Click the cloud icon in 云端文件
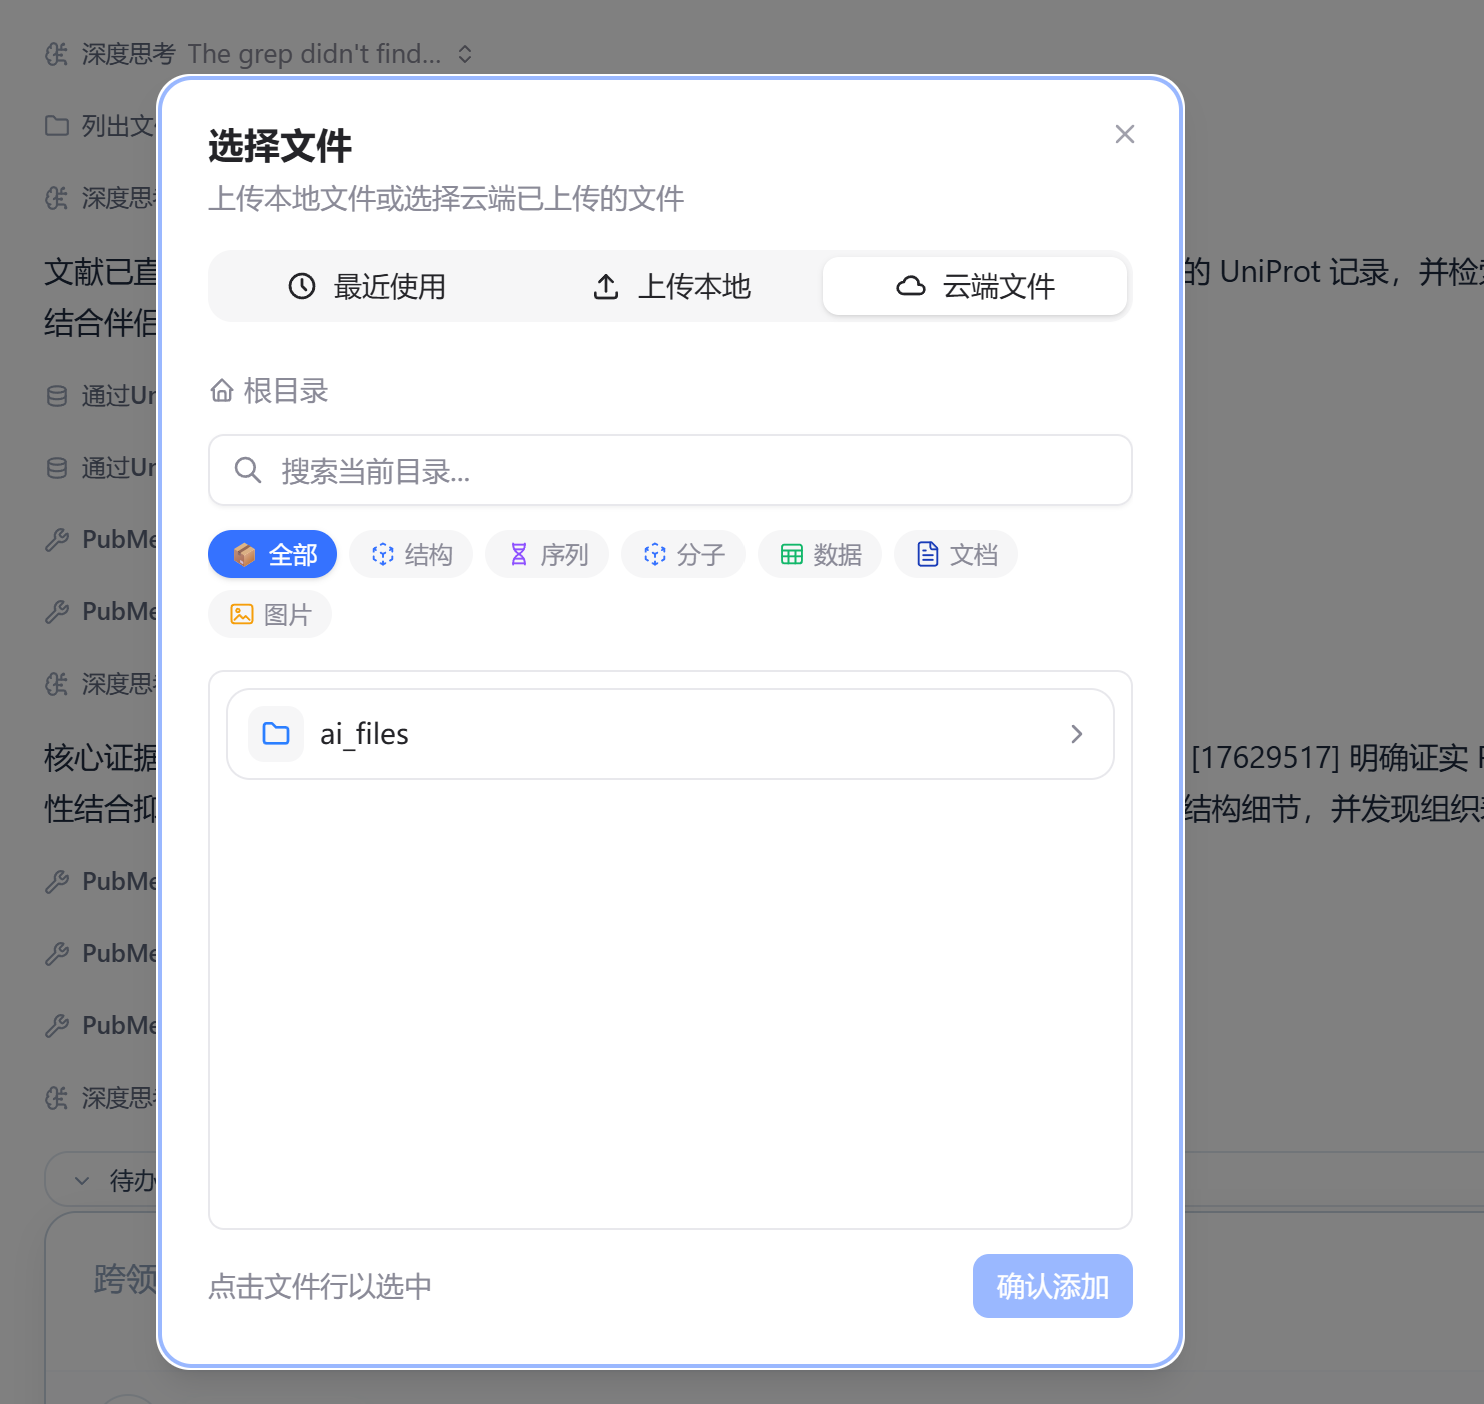 pyautogui.click(x=911, y=286)
